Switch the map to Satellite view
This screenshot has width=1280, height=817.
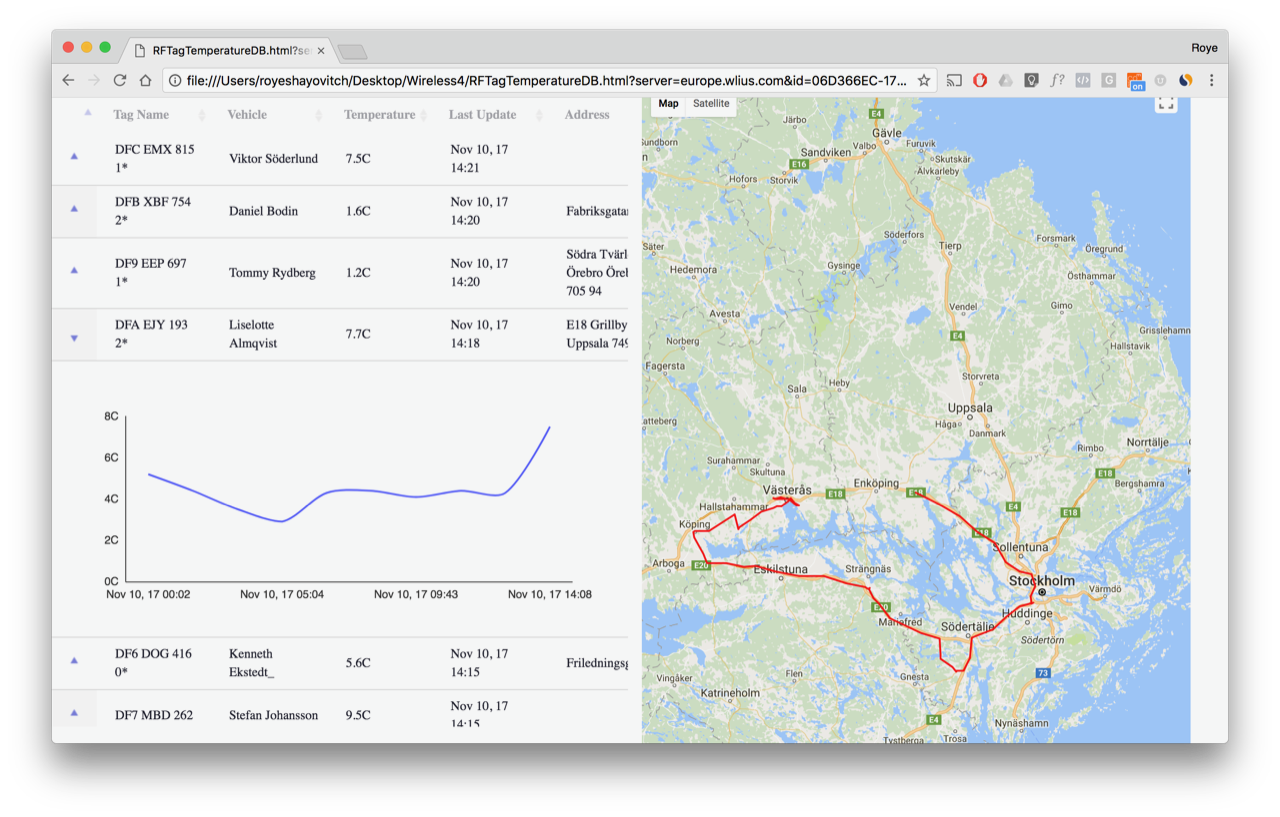711,104
